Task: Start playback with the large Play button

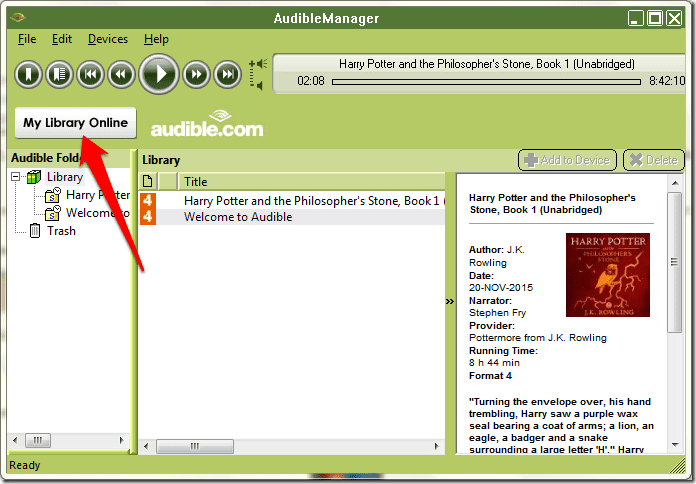Action: [x=159, y=74]
